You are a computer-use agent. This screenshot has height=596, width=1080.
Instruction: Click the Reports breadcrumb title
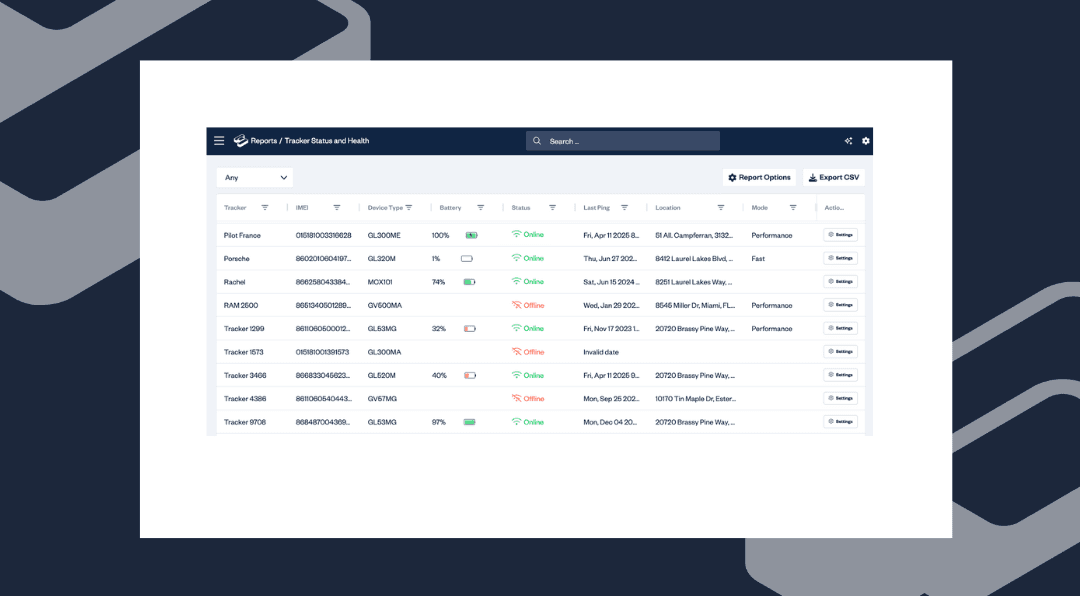[264, 141]
